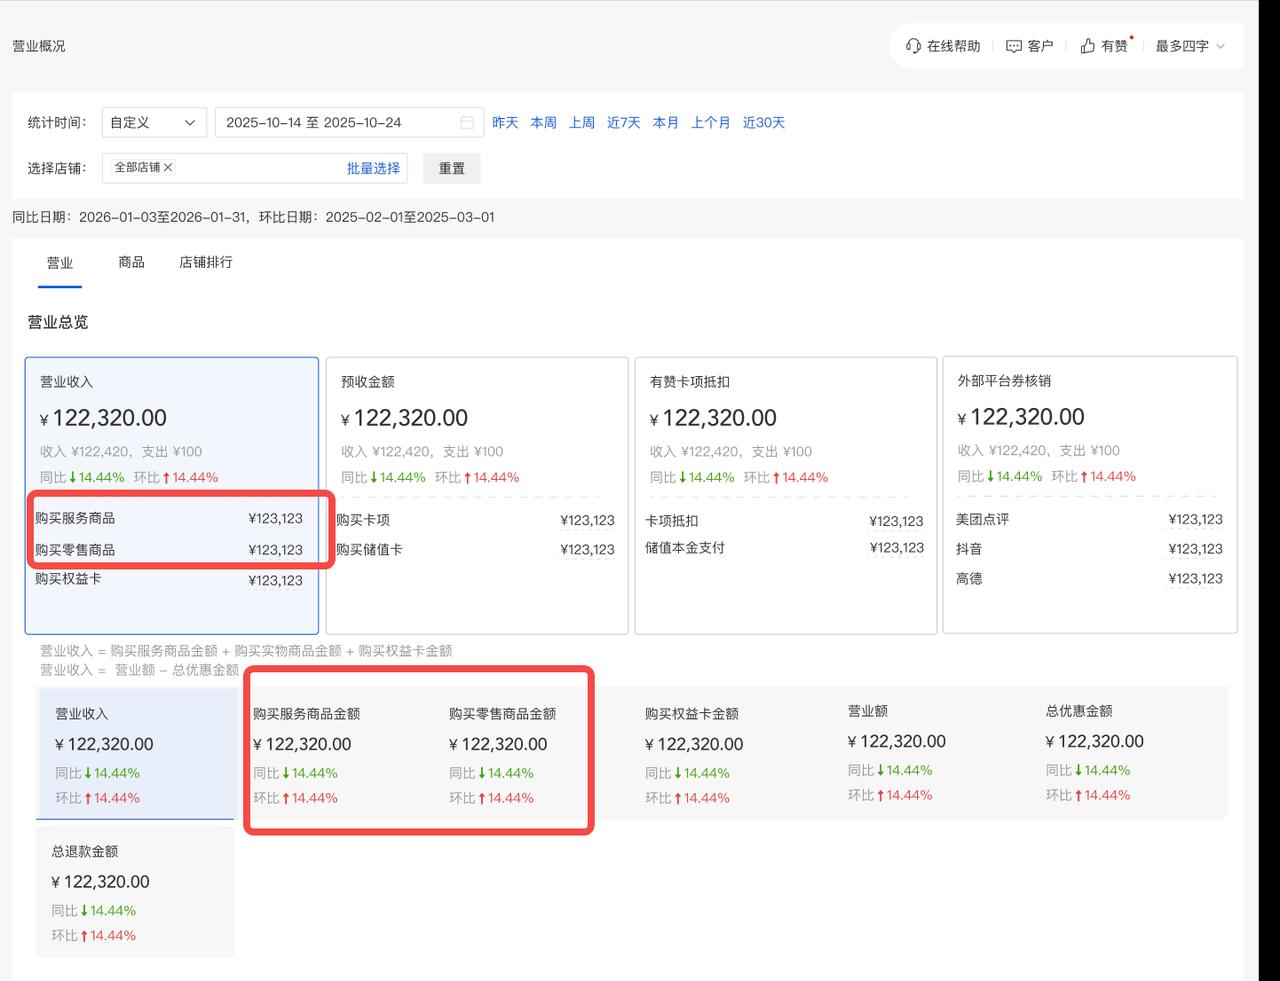
Task: Switch to the 商品 tab
Action: 131,262
